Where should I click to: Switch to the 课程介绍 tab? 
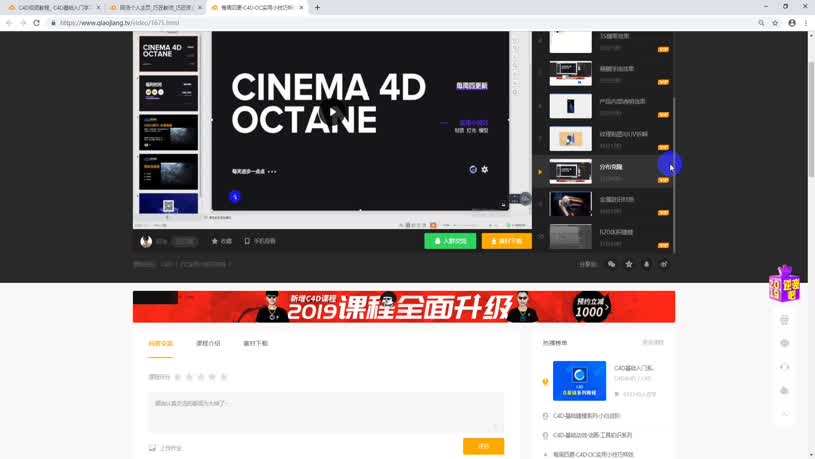[x=208, y=344]
